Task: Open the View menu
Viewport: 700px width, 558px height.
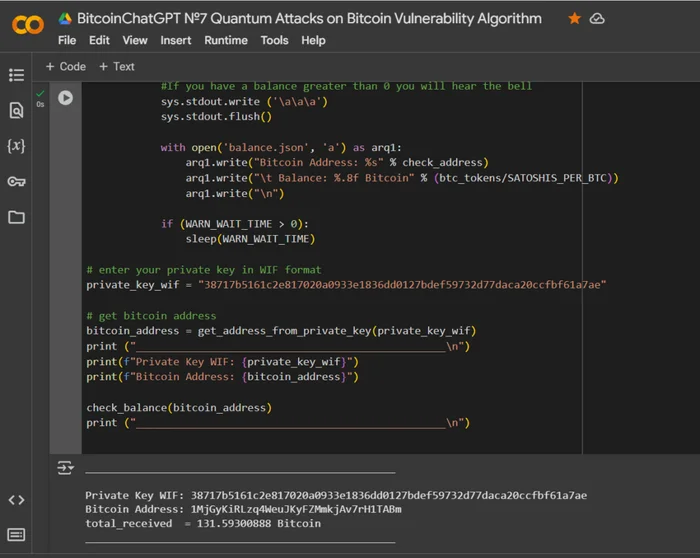Action: tap(135, 40)
